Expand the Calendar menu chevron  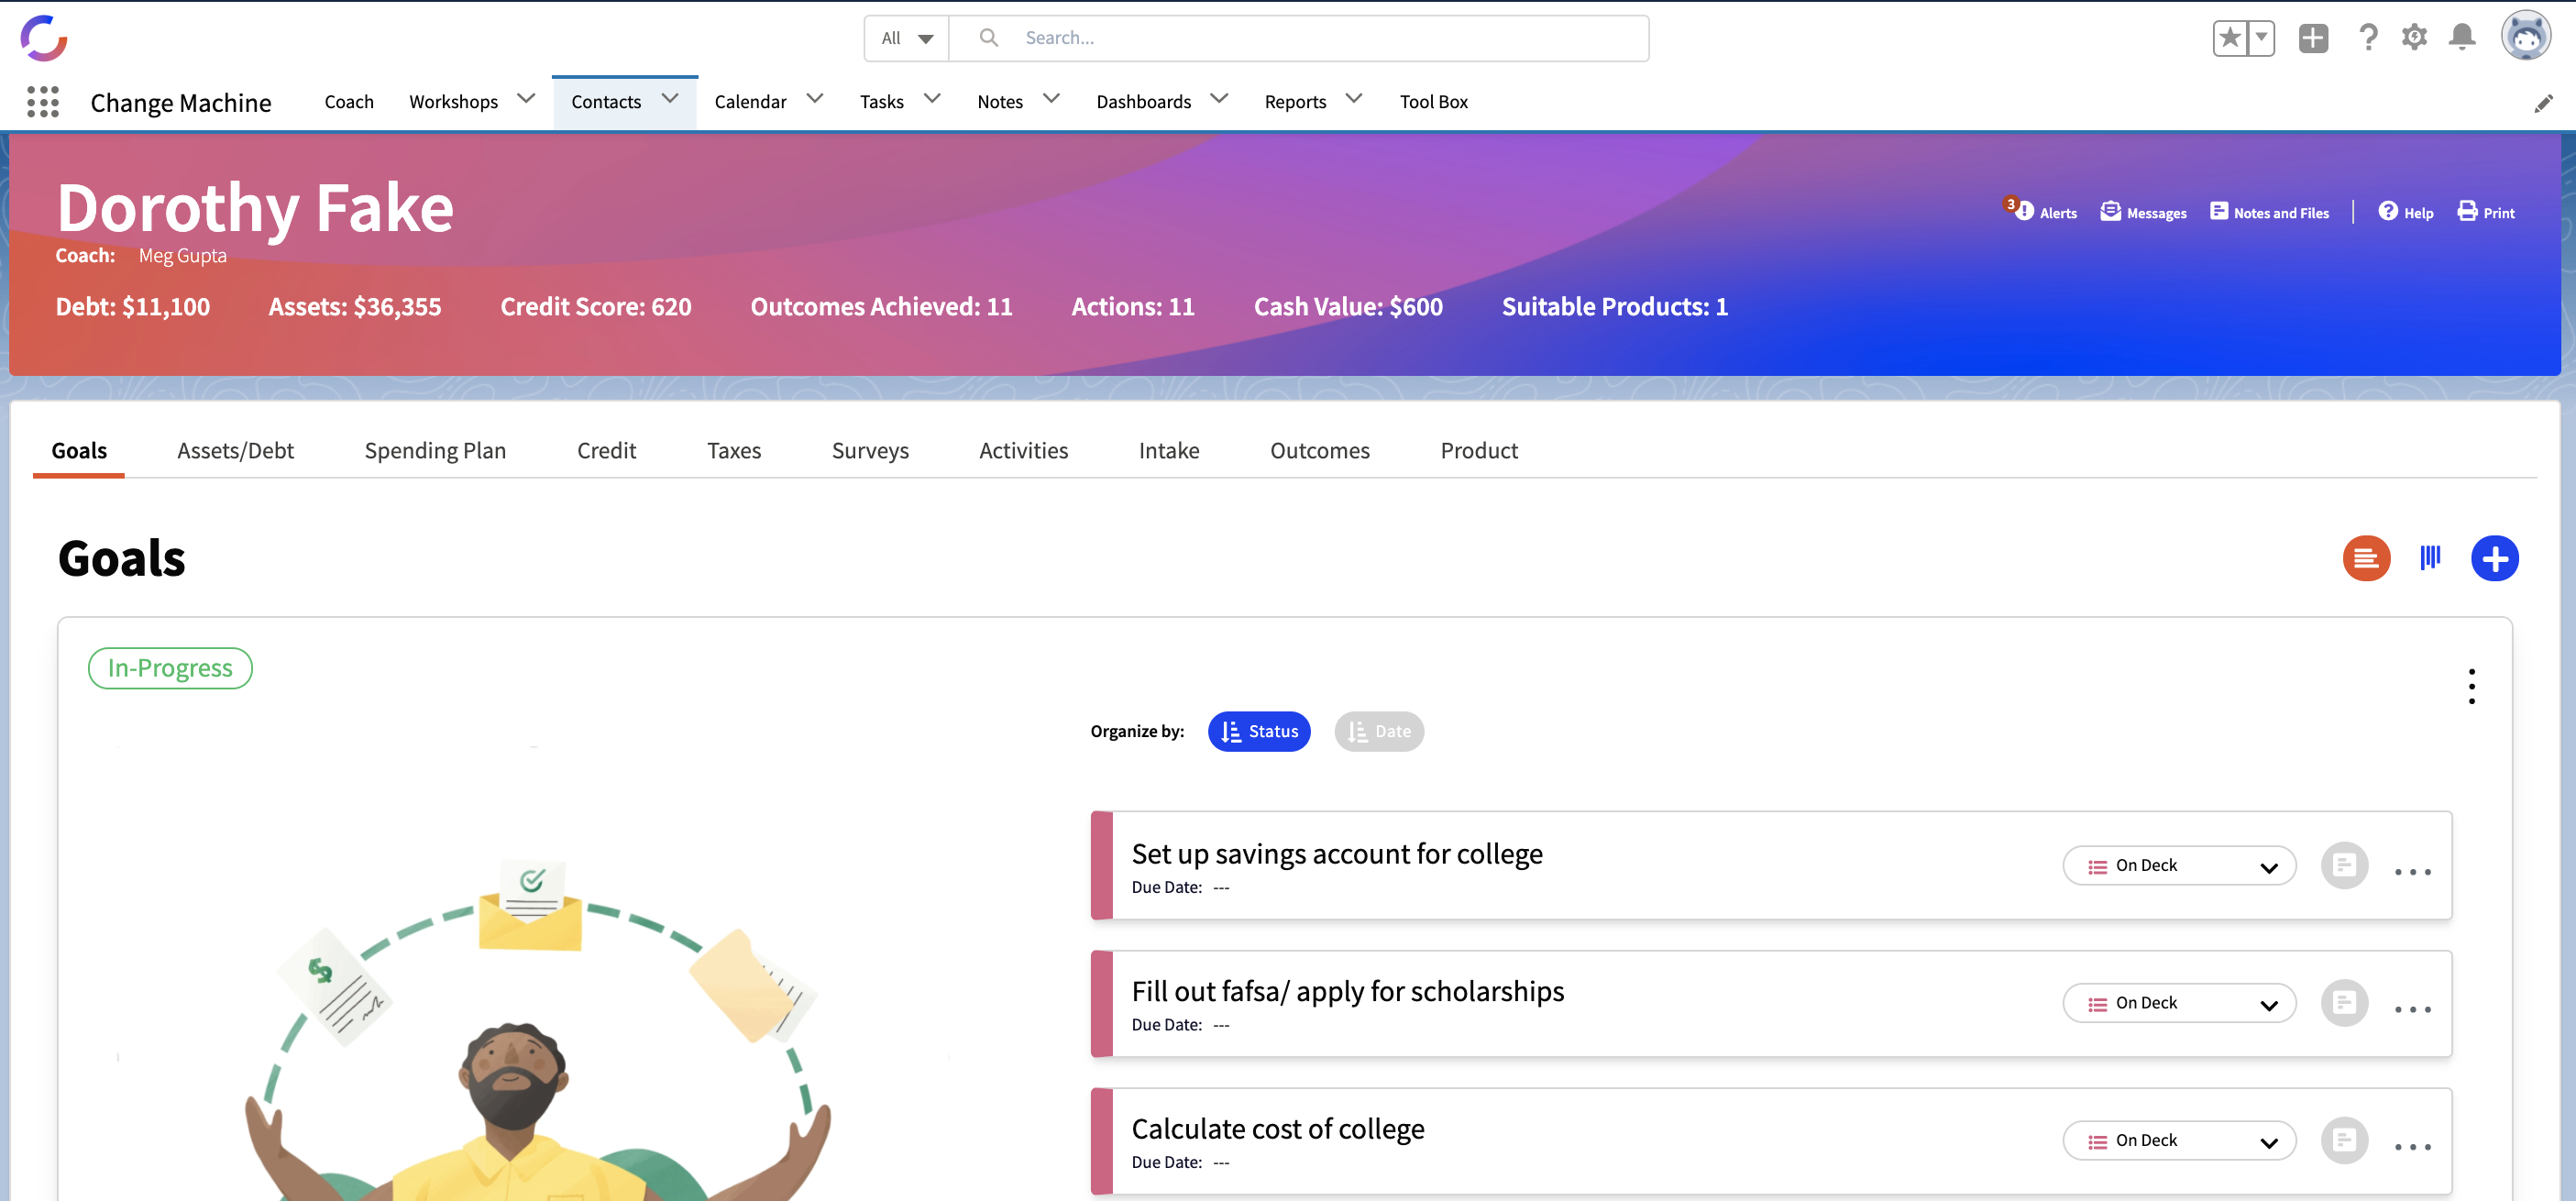[x=815, y=98]
